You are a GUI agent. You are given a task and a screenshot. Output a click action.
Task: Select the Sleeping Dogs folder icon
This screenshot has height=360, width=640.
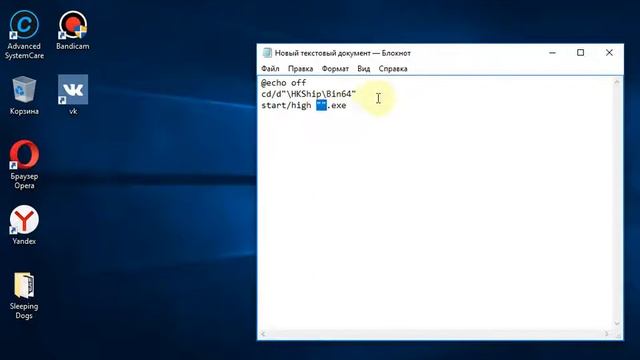[24, 296]
